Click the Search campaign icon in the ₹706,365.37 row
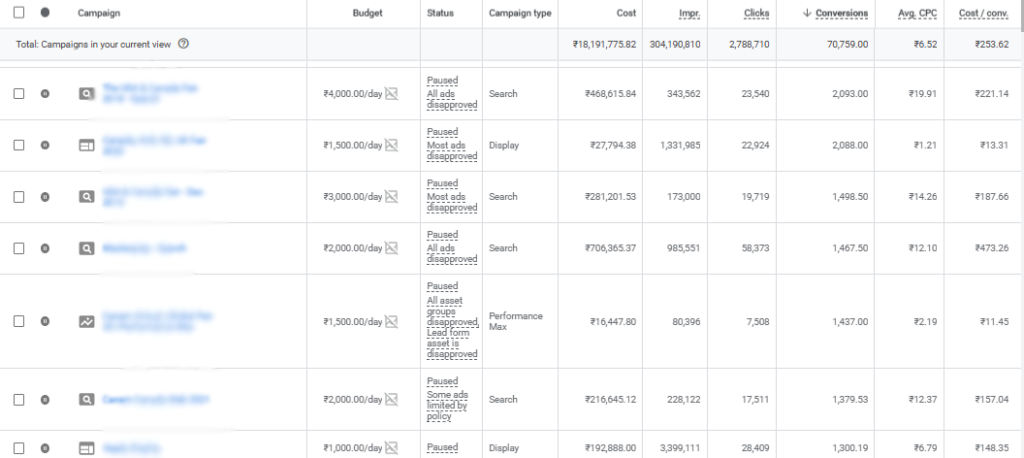This screenshot has height=458, width=1024. 87,248
